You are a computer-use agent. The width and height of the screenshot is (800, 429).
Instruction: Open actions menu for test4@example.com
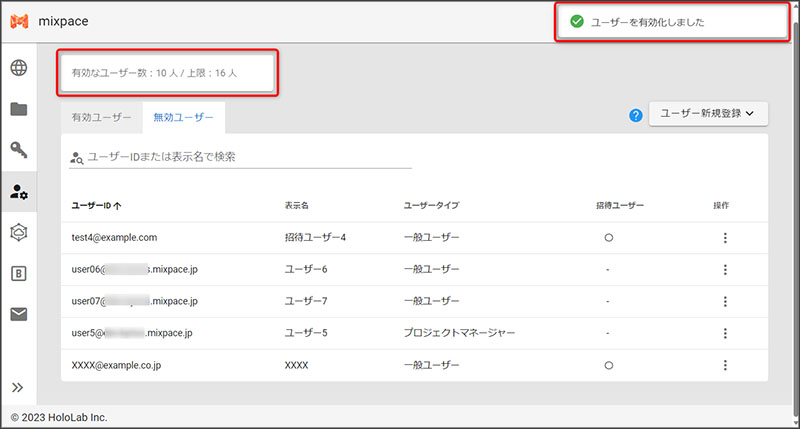click(724, 238)
